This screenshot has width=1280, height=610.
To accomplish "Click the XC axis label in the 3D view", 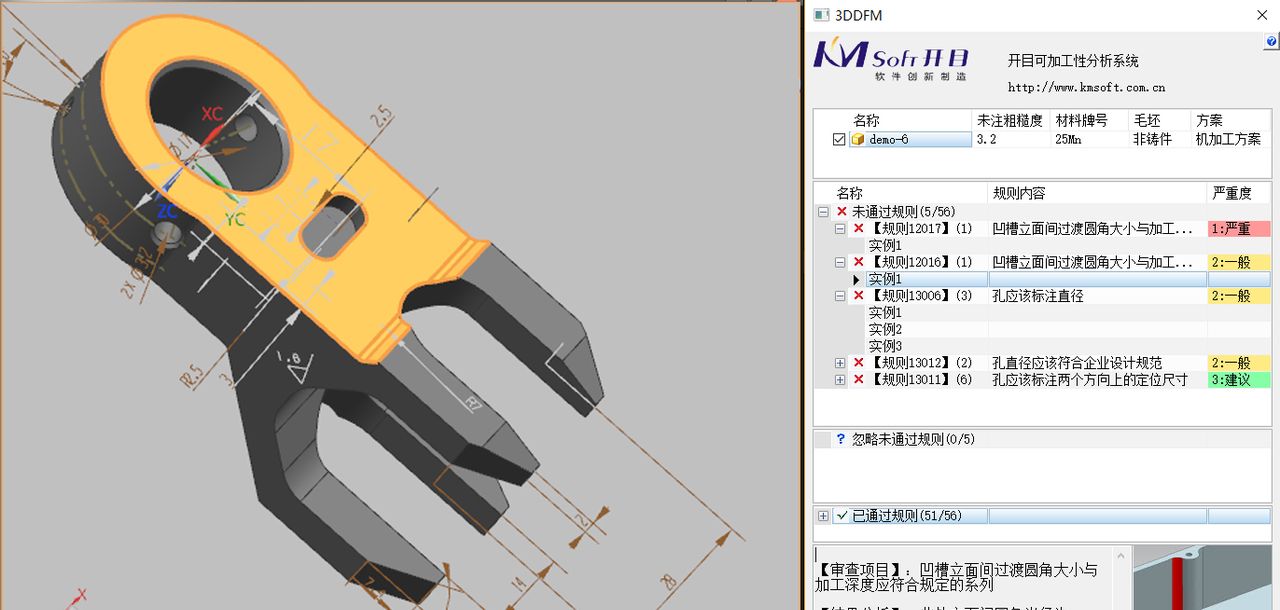I will tap(211, 114).
